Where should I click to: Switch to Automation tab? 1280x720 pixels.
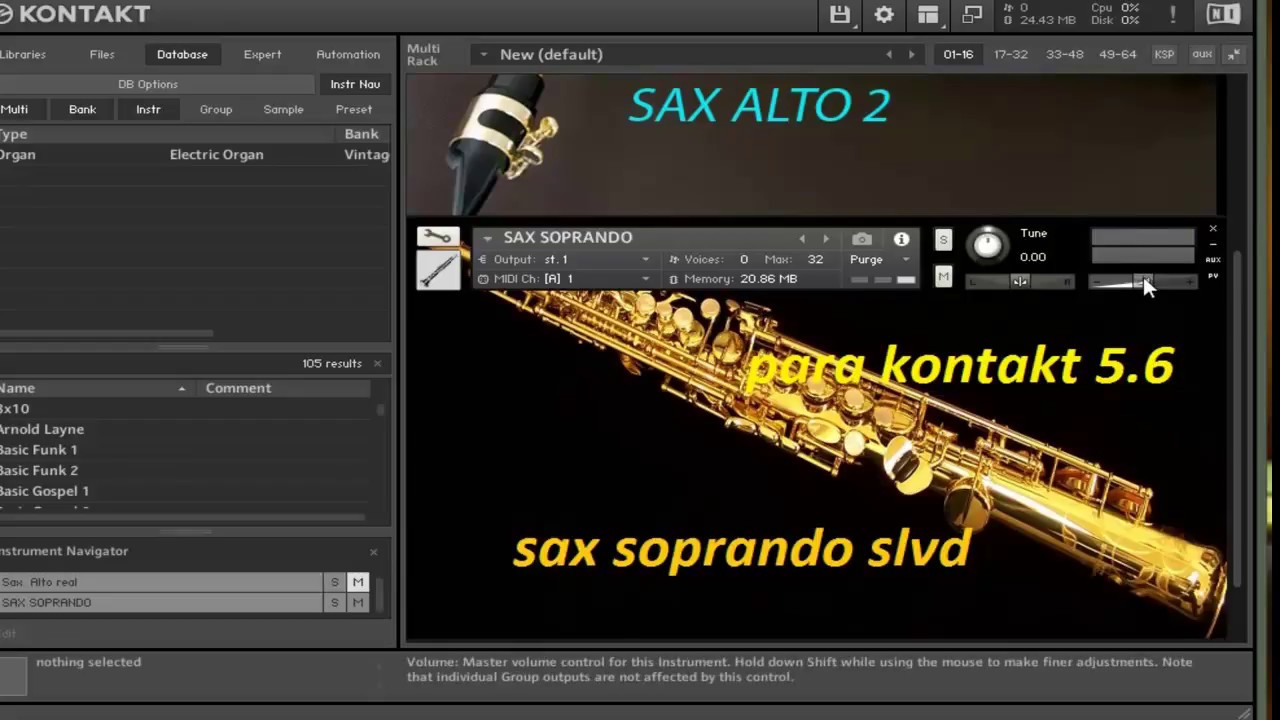click(x=348, y=54)
